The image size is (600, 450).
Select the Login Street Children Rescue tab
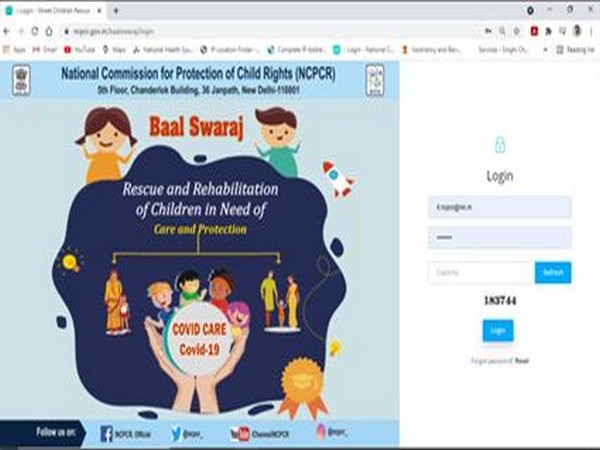pos(53,11)
